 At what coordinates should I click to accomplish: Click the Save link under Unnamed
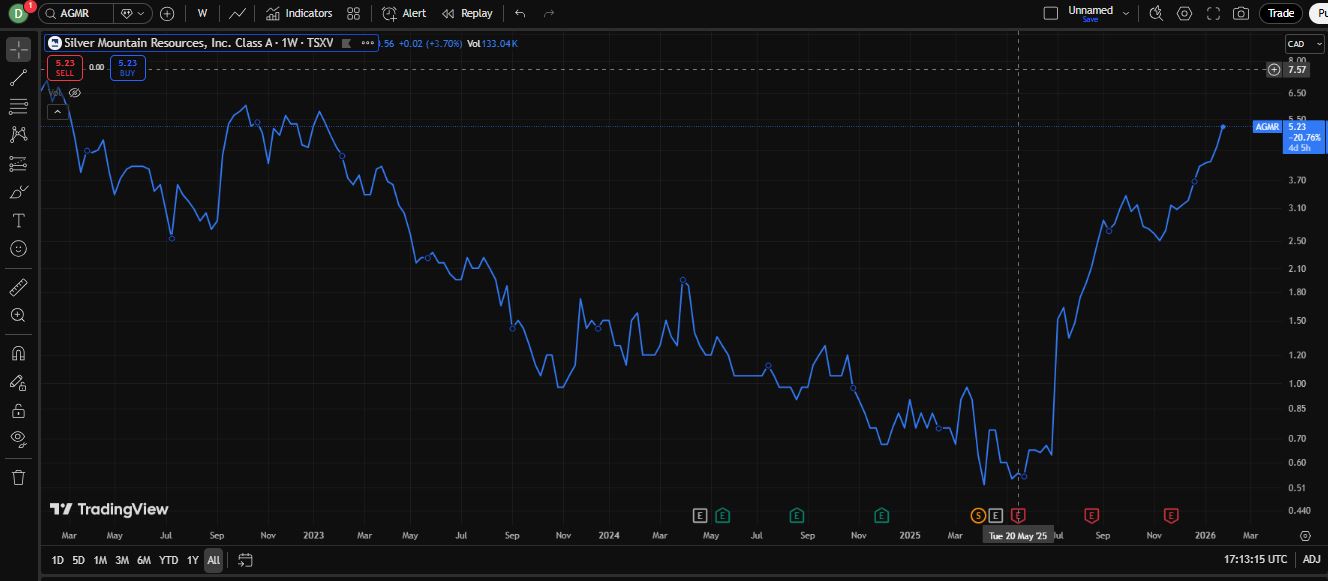pyautogui.click(x=1090, y=19)
